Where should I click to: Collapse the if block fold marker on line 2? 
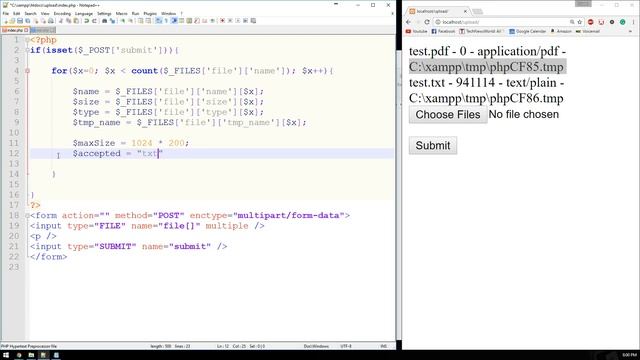click(27, 50)
